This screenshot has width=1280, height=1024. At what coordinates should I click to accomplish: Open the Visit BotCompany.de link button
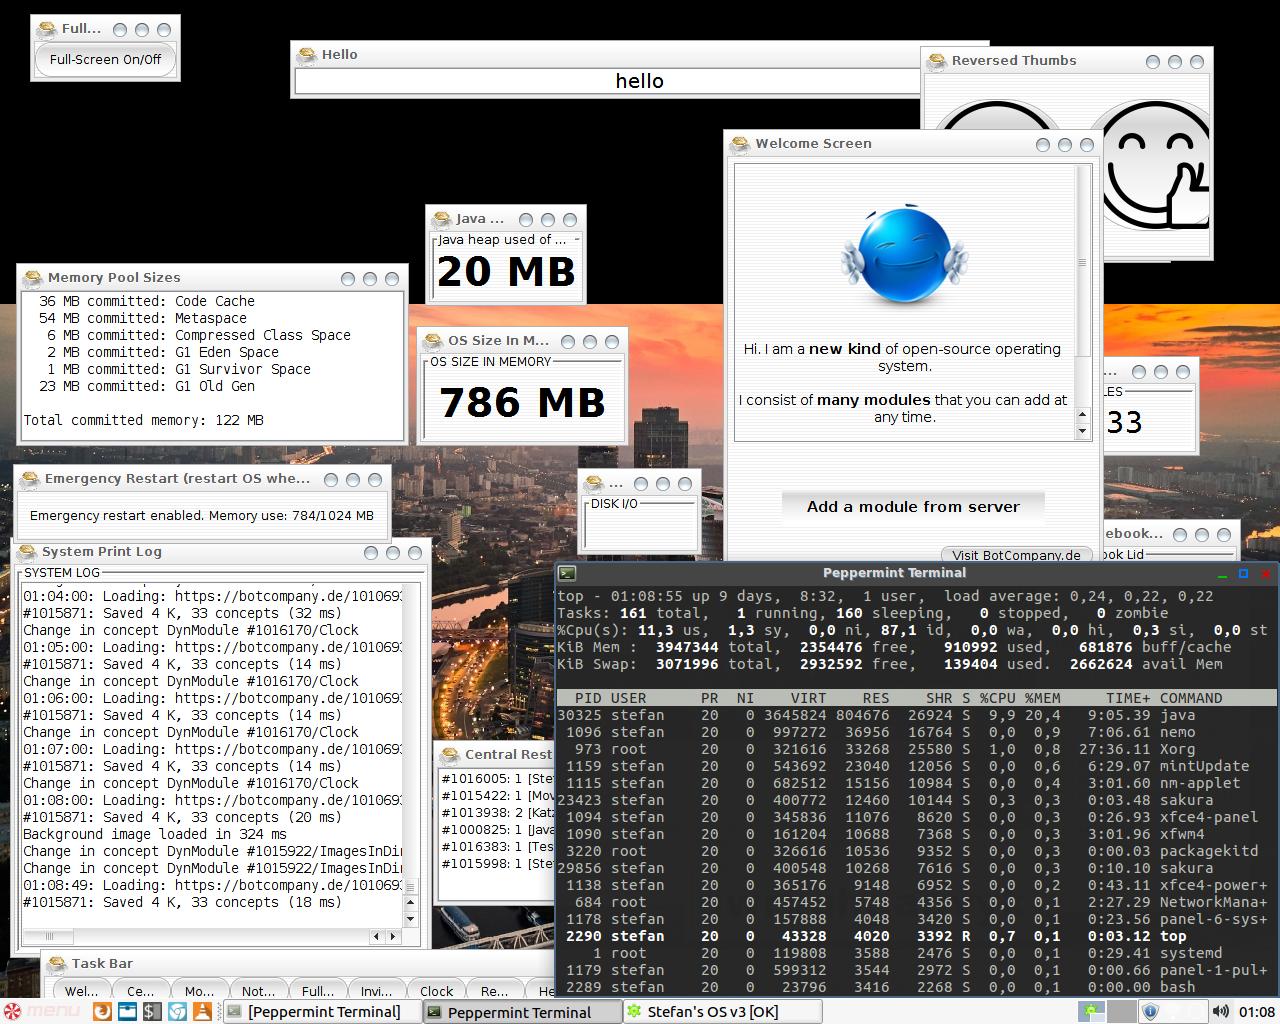[1015, 555]
